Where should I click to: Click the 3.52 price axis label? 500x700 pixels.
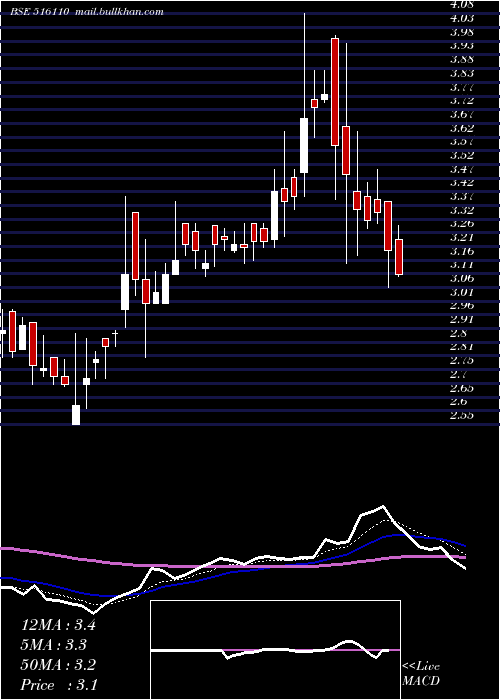pyautogui.click(x=461, y=155)
